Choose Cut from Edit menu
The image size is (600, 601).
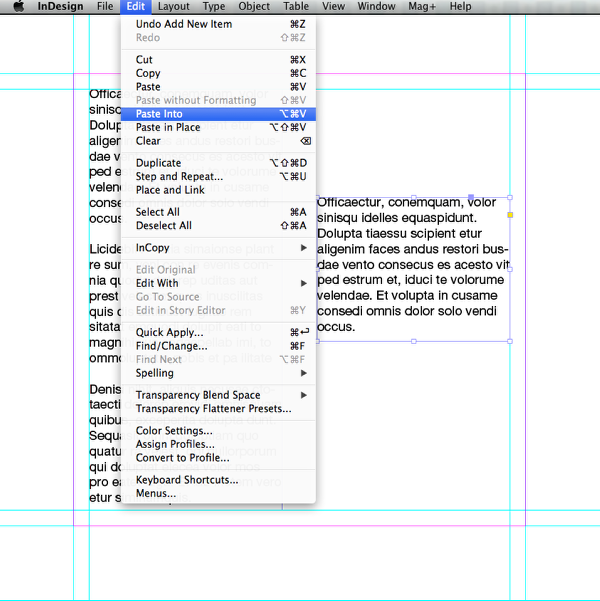tap(218, 60)
